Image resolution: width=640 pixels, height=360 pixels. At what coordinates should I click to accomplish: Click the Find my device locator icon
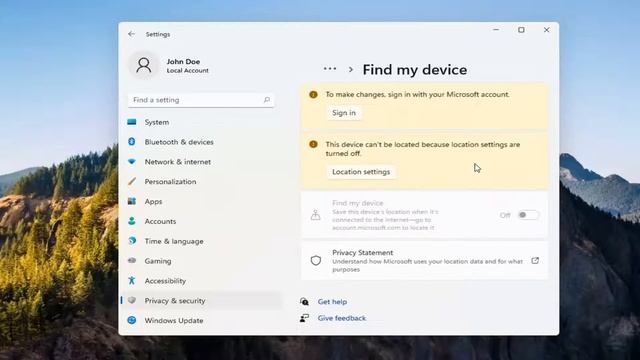coord(316,215)
